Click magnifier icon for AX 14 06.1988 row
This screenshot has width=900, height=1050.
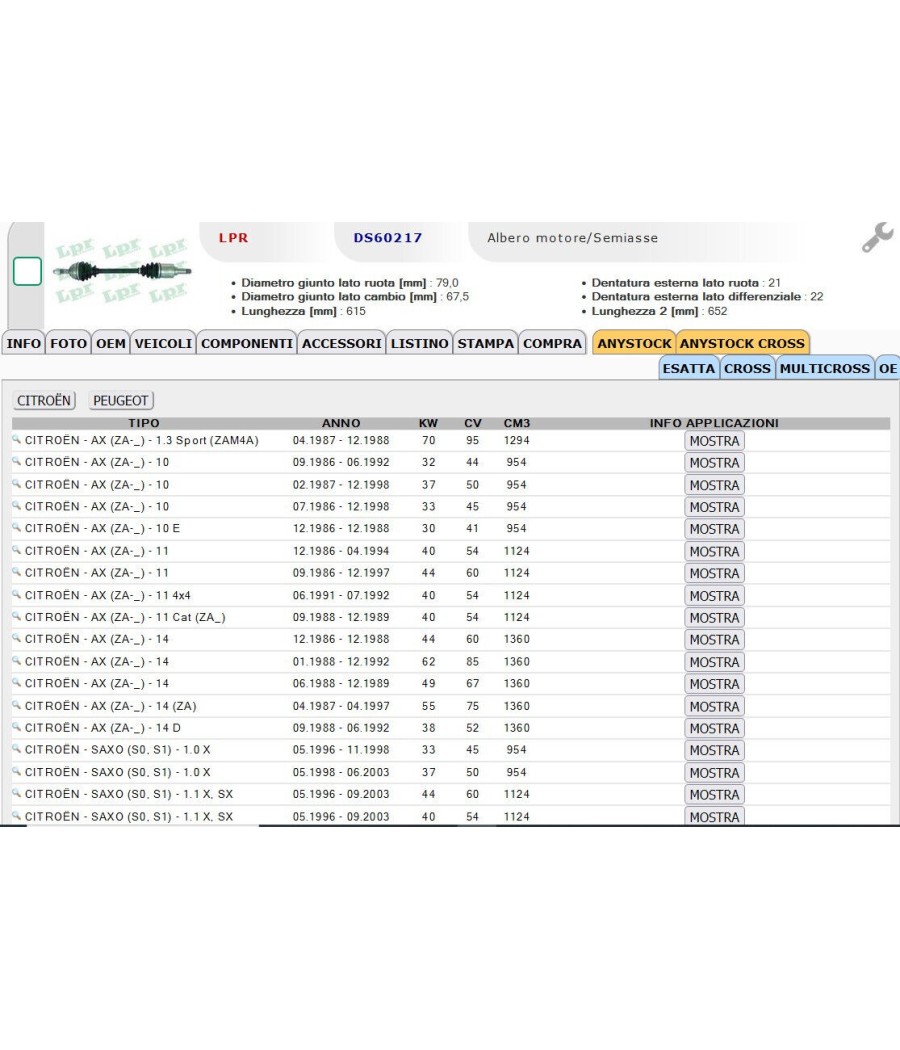[x=17, y=683]
